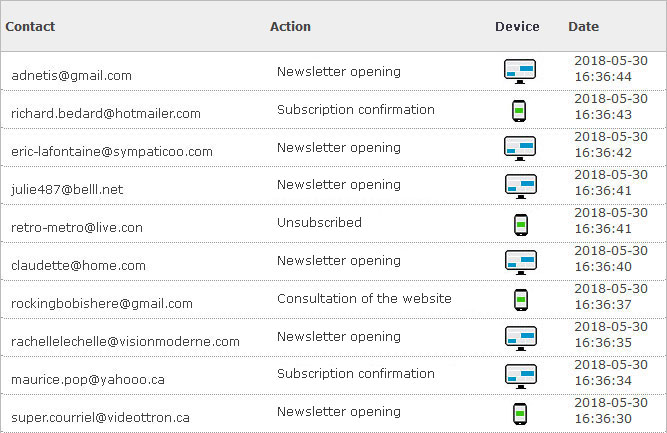
Task: Sort by the Action column header
Action: 291,26
